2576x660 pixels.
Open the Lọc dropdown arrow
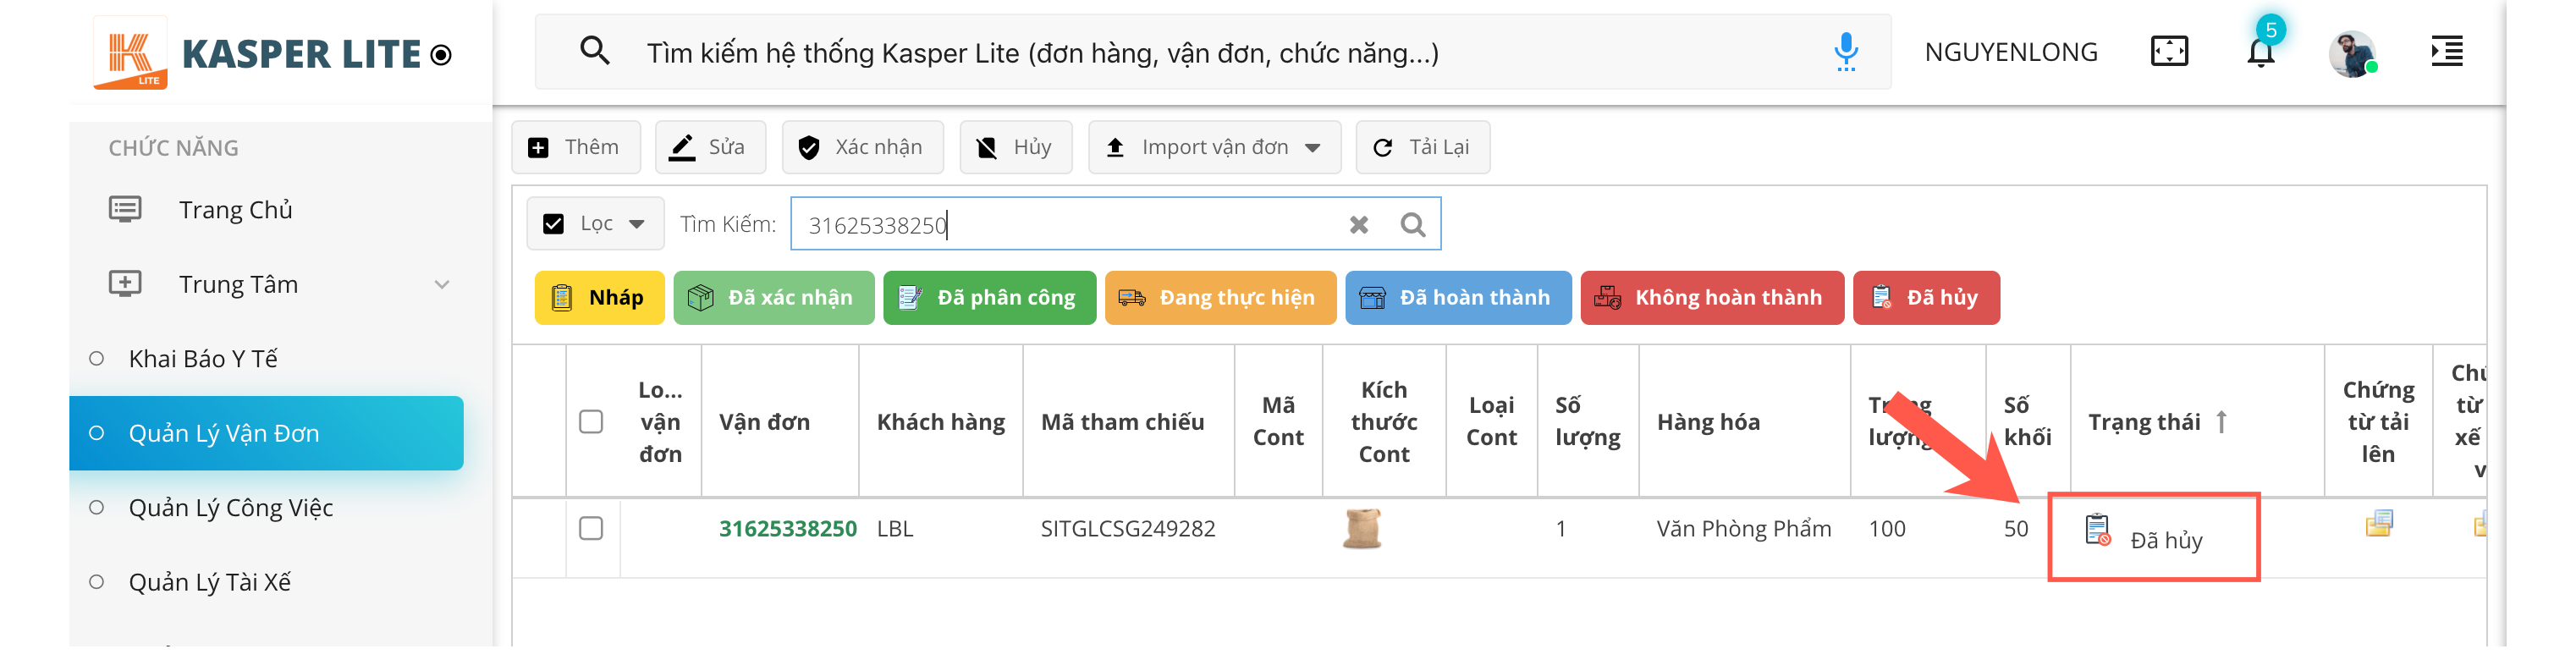[637, 224]
